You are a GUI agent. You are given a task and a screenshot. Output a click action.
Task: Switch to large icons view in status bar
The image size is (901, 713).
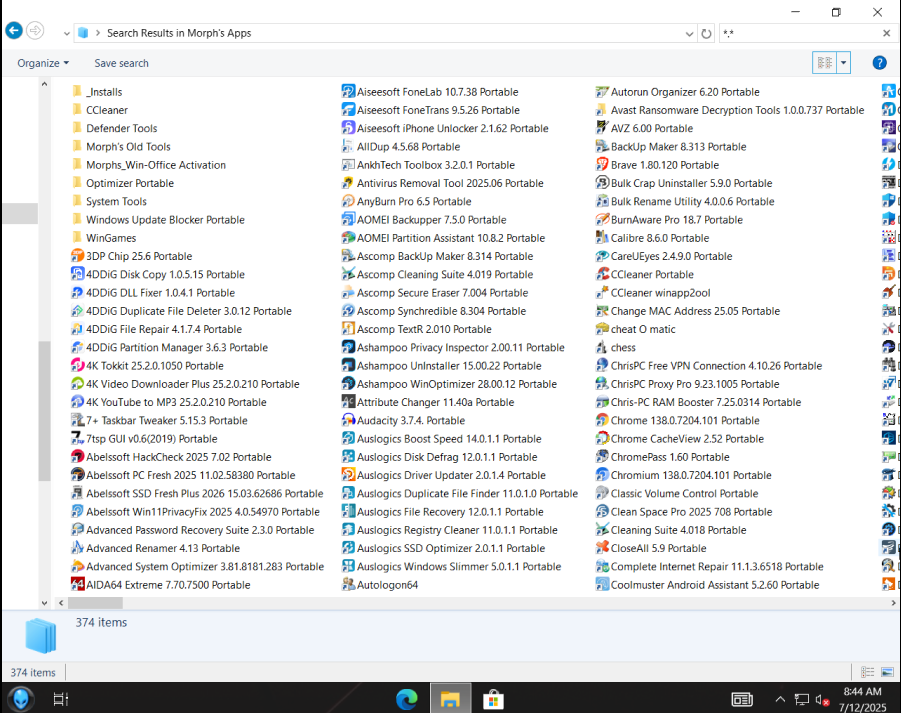pos(887,672)
